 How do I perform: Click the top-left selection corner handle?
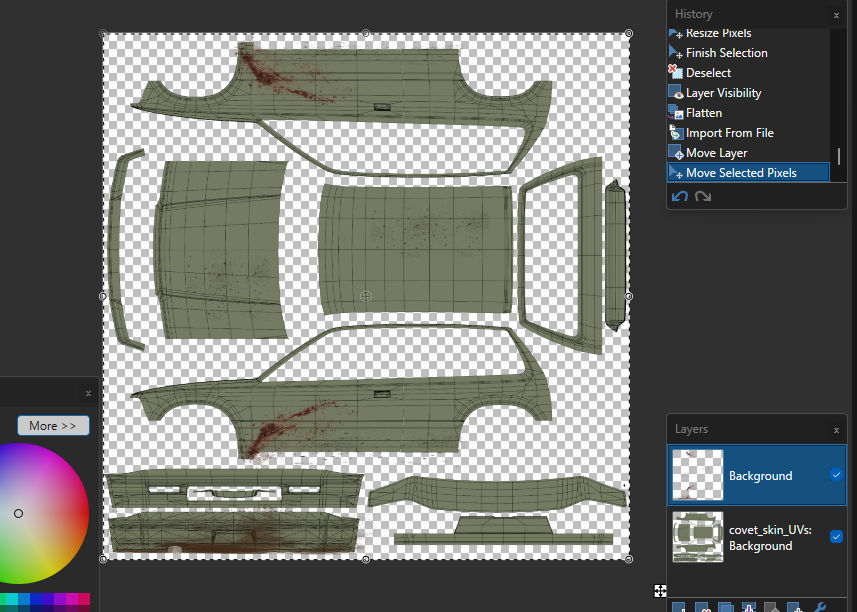tap(103, 33)
